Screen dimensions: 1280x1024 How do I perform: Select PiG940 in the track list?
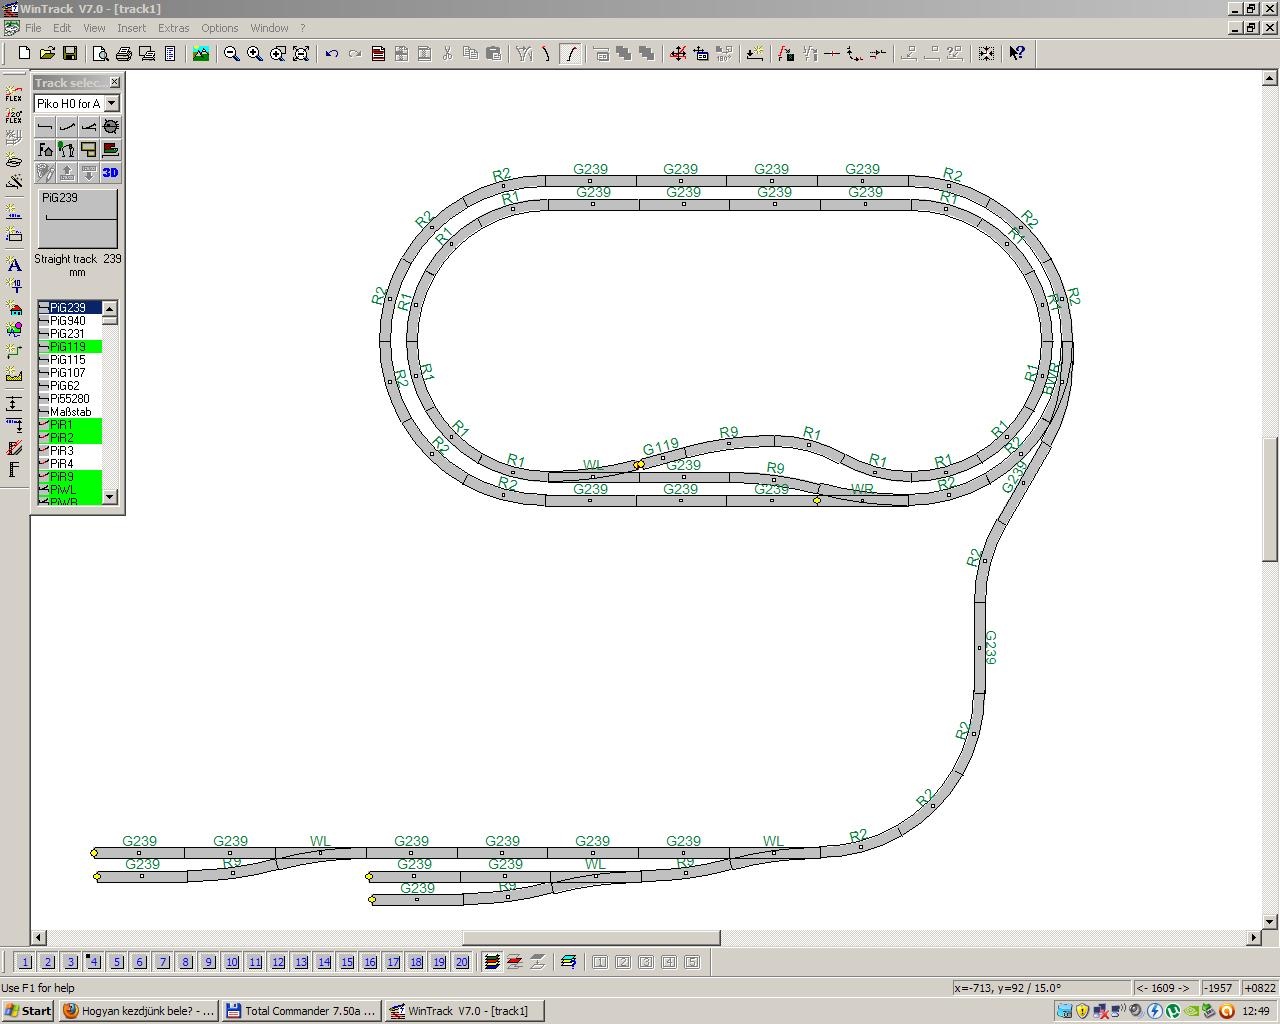[x=68, y=321]
